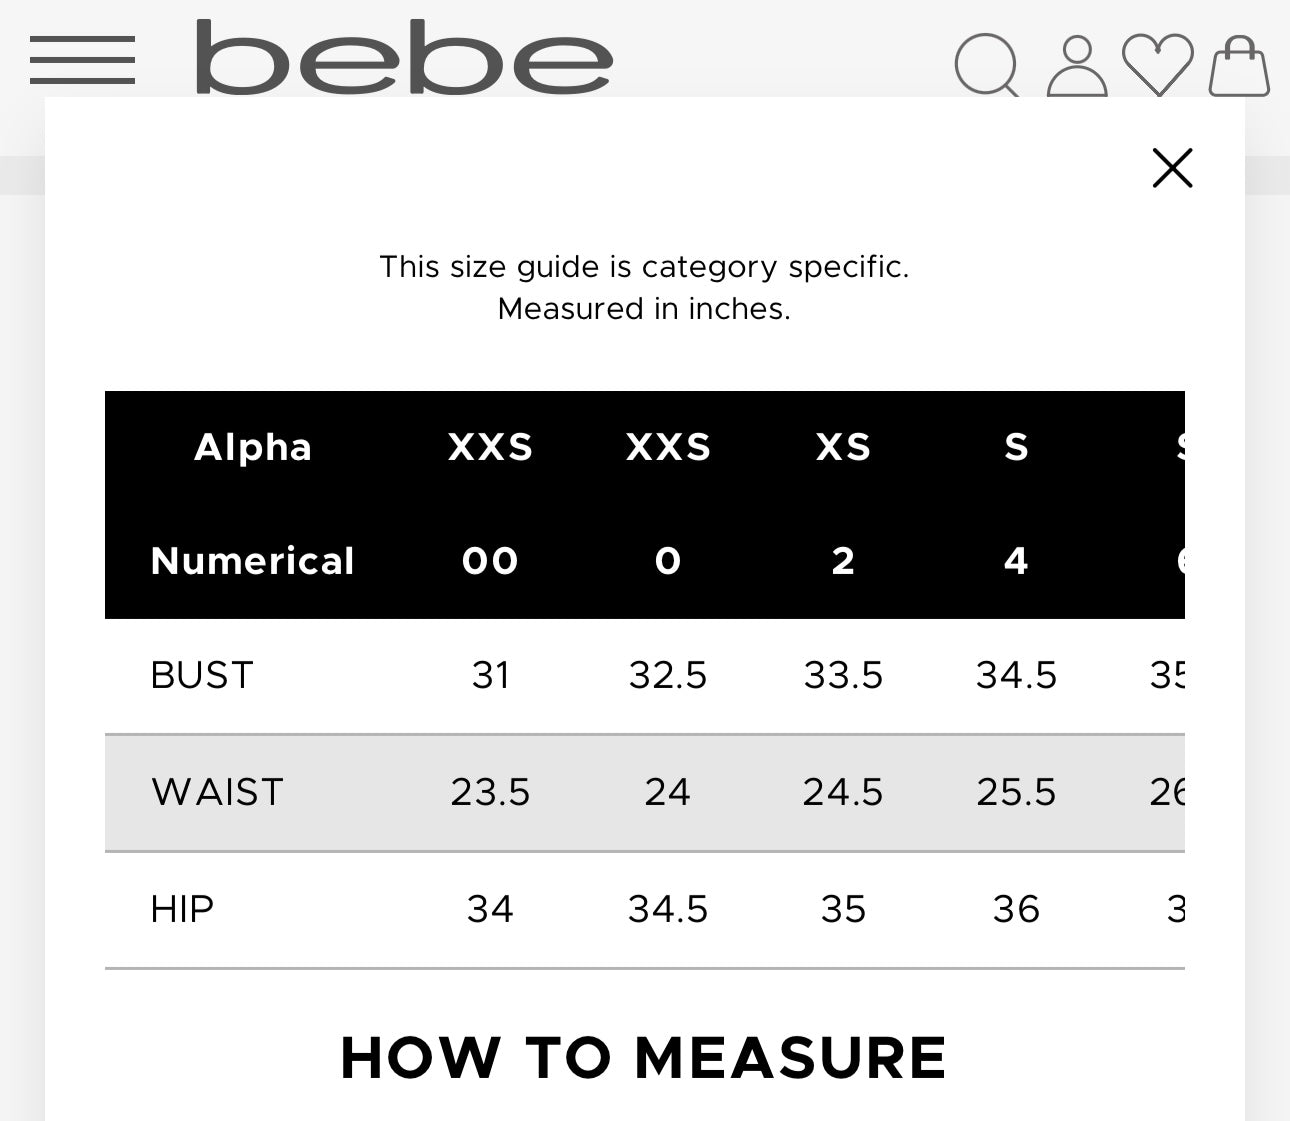The image size is (1290, 1121).
Task: View the wishlist heart icon
Action: [x=1158, y=65]
